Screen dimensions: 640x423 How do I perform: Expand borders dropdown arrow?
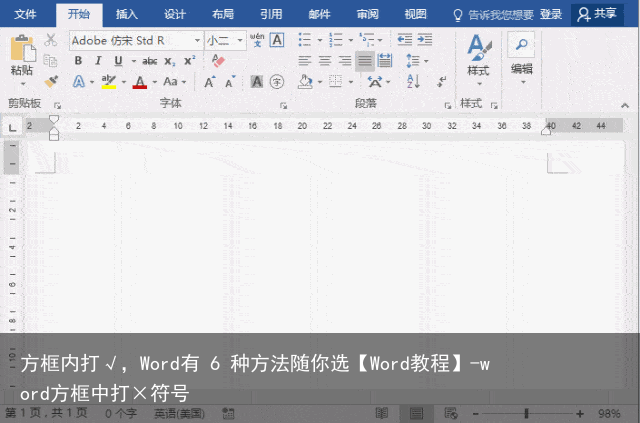pos(351,82)
